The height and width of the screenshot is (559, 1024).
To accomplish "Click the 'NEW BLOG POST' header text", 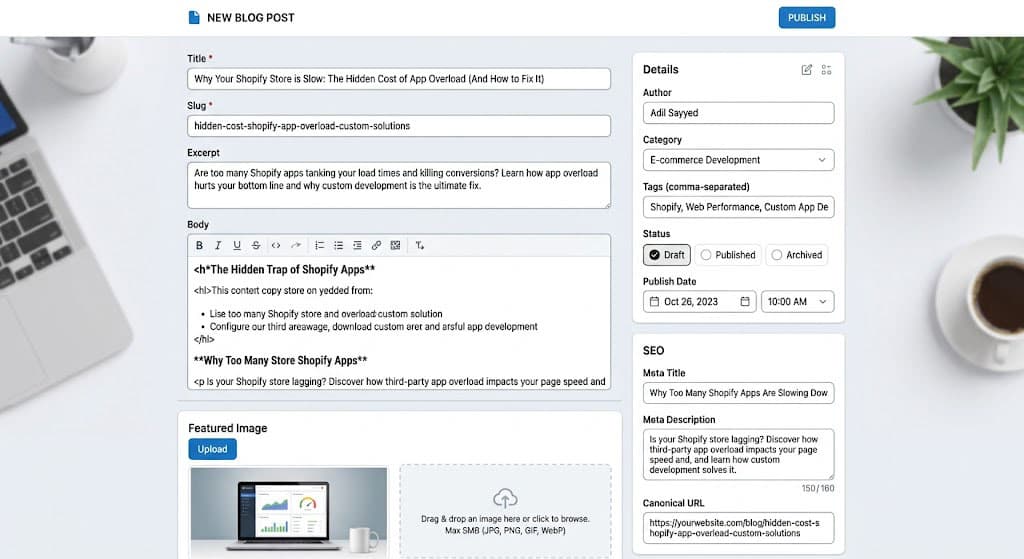I will pos(251,18).
